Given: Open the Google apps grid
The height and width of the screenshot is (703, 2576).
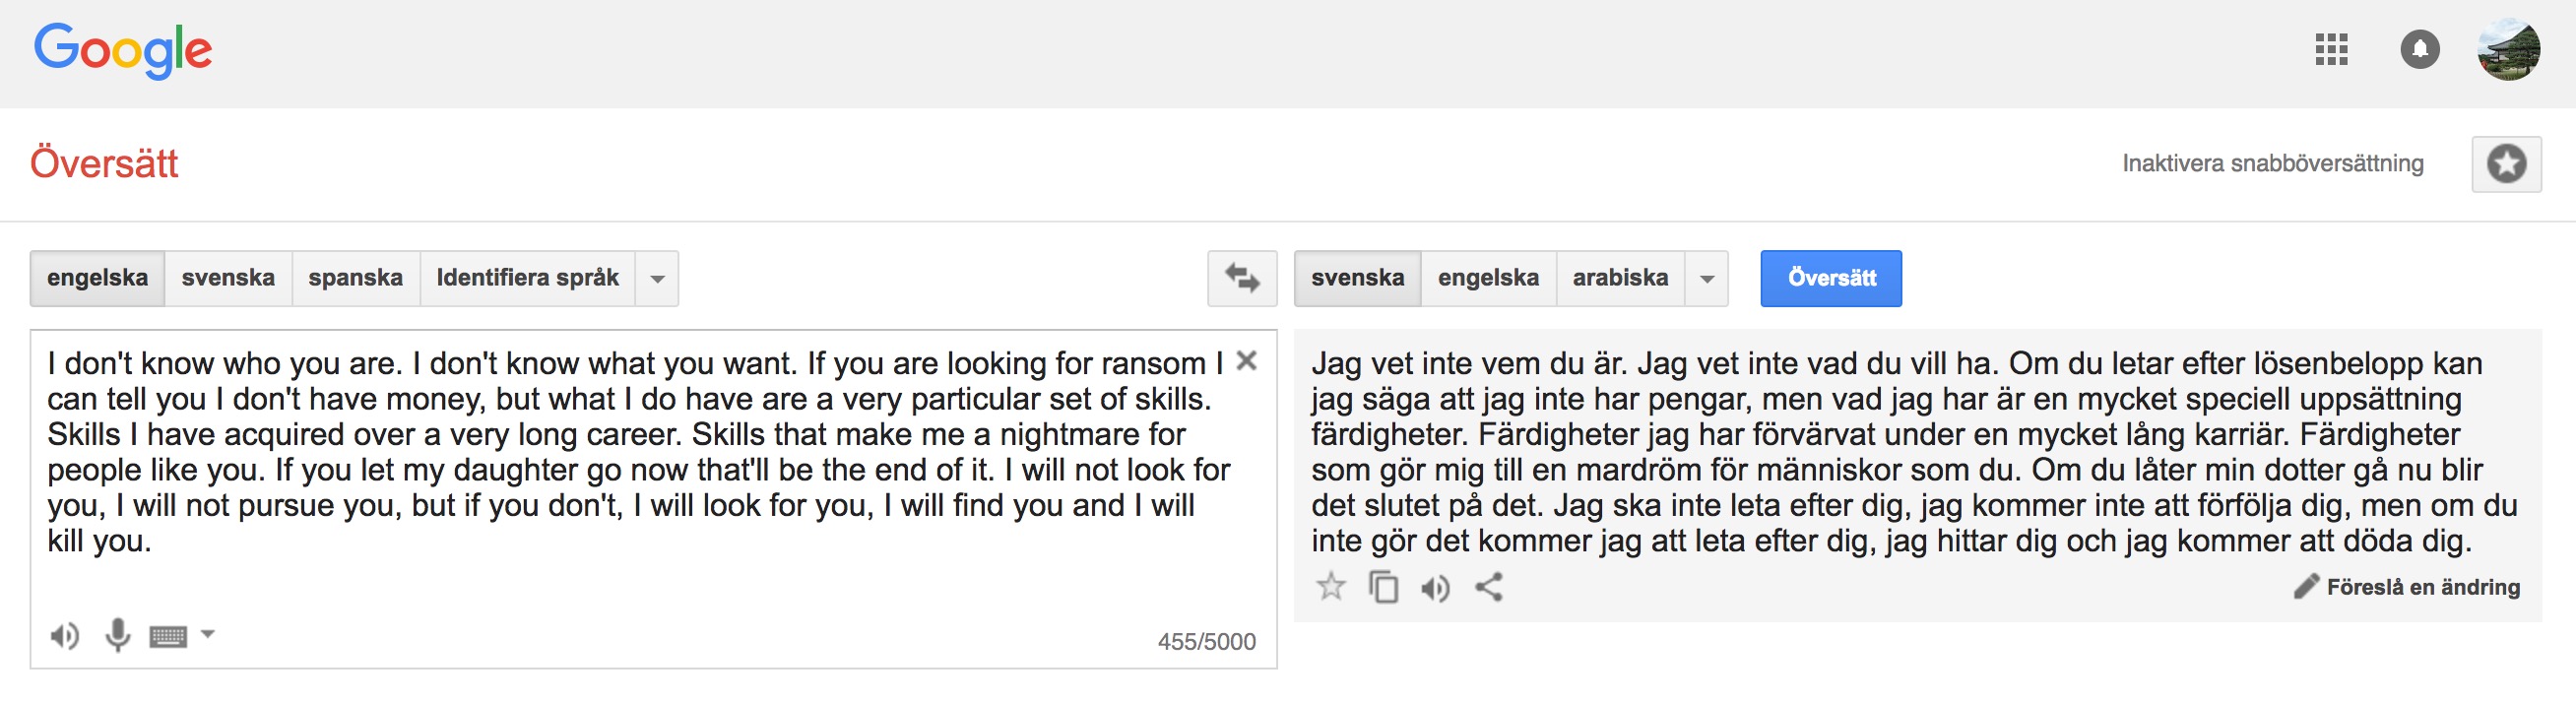Looking at the screenshot, I should (x=2331, y=49).
